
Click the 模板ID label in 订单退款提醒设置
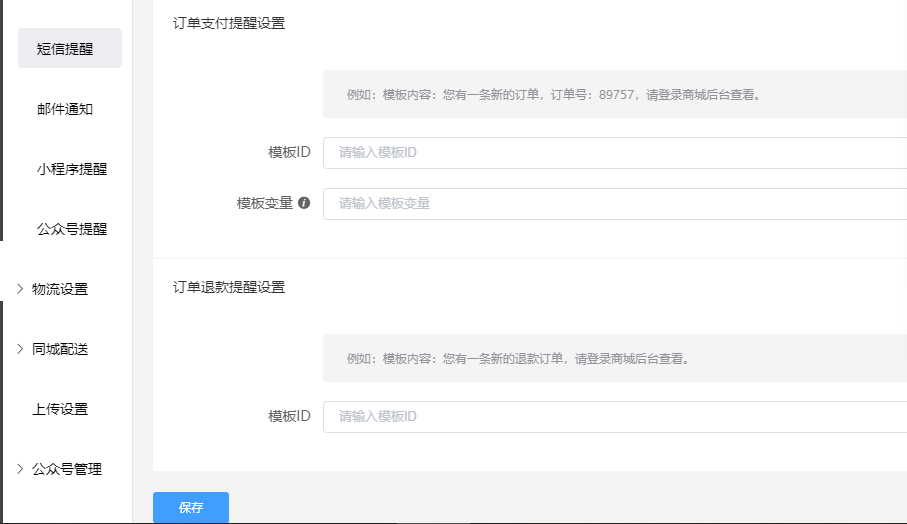289,416
